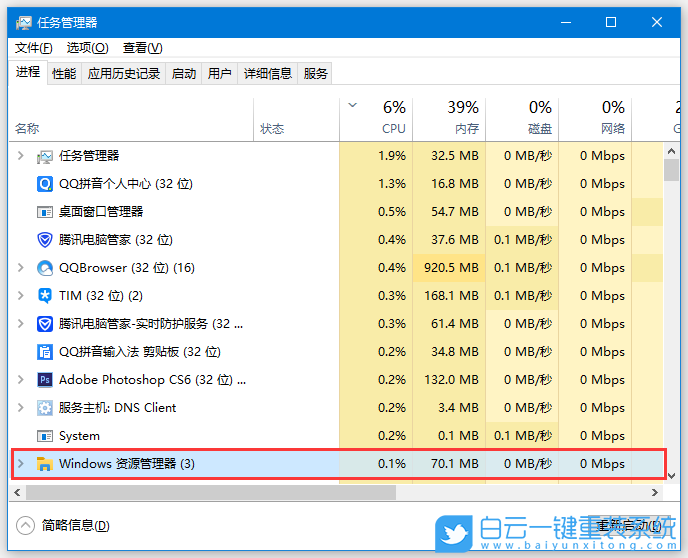This screenshot has height=558, width=688.
Task: Sort processes by CPU column header
Action: tap(376, 120)
